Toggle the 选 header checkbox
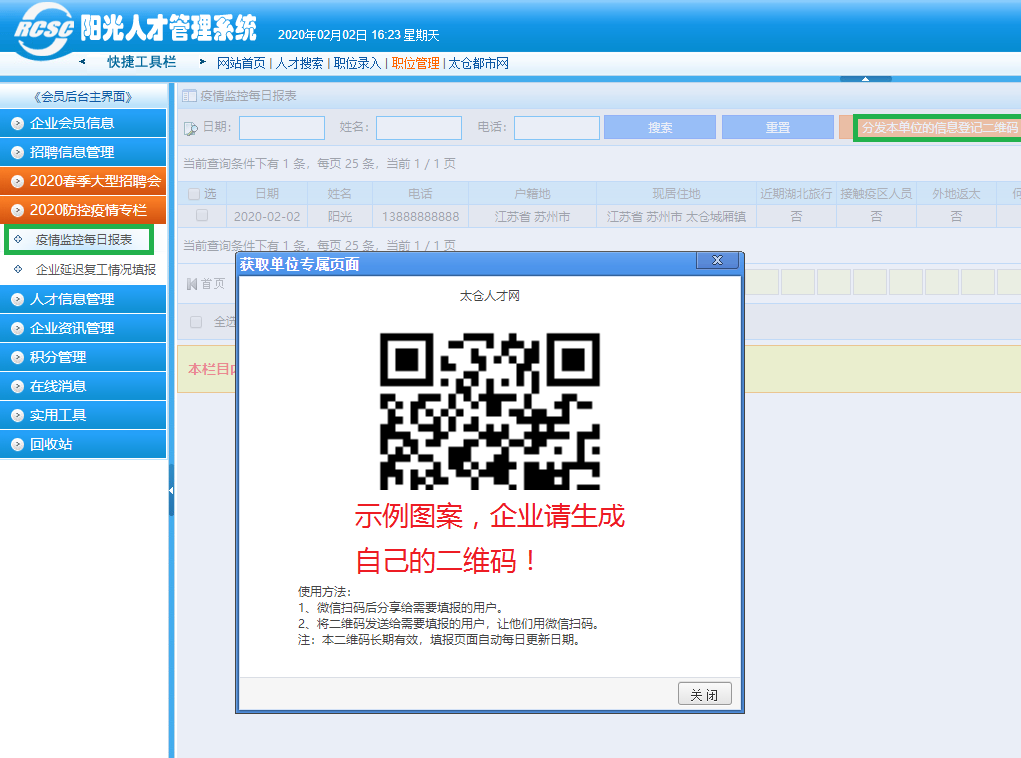Viewport: 1021px width, 758px height. (194, 194)
